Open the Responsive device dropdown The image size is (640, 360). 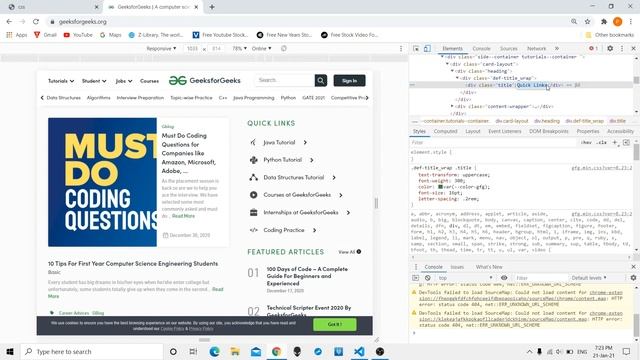tap(161, 48)
